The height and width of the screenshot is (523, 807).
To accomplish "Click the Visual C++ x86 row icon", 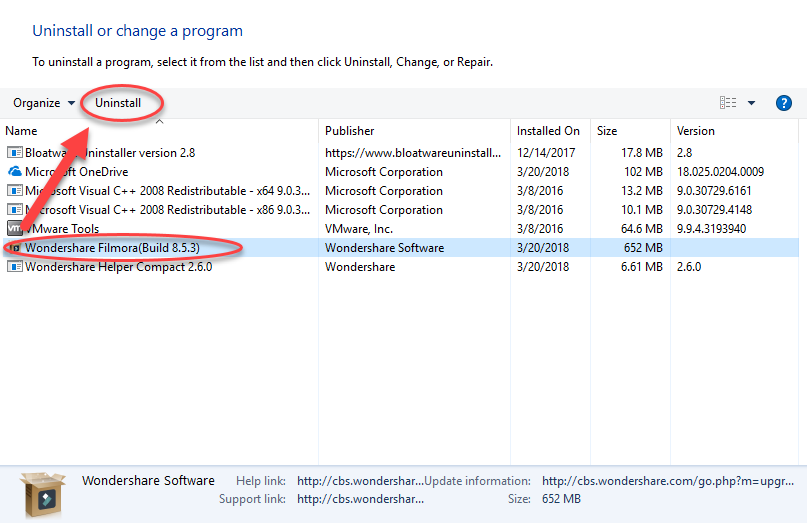I will pos(14,210).
